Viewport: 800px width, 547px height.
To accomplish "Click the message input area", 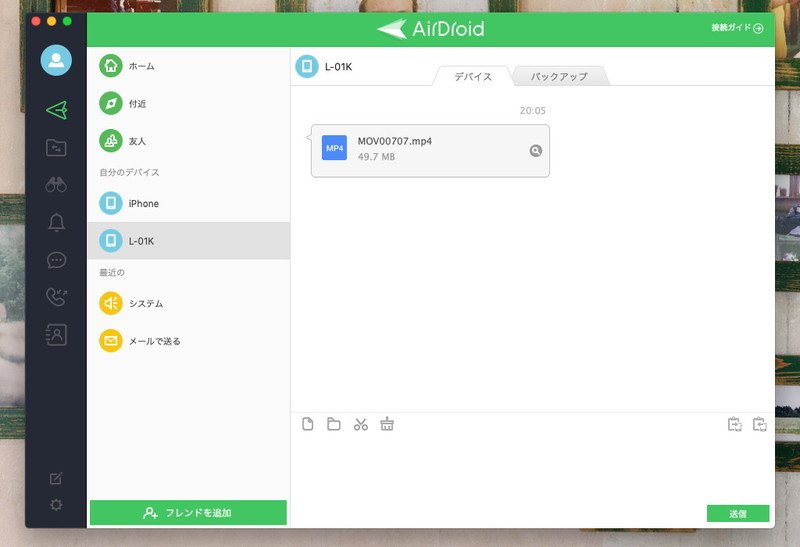I will click(x=532, y=469).
